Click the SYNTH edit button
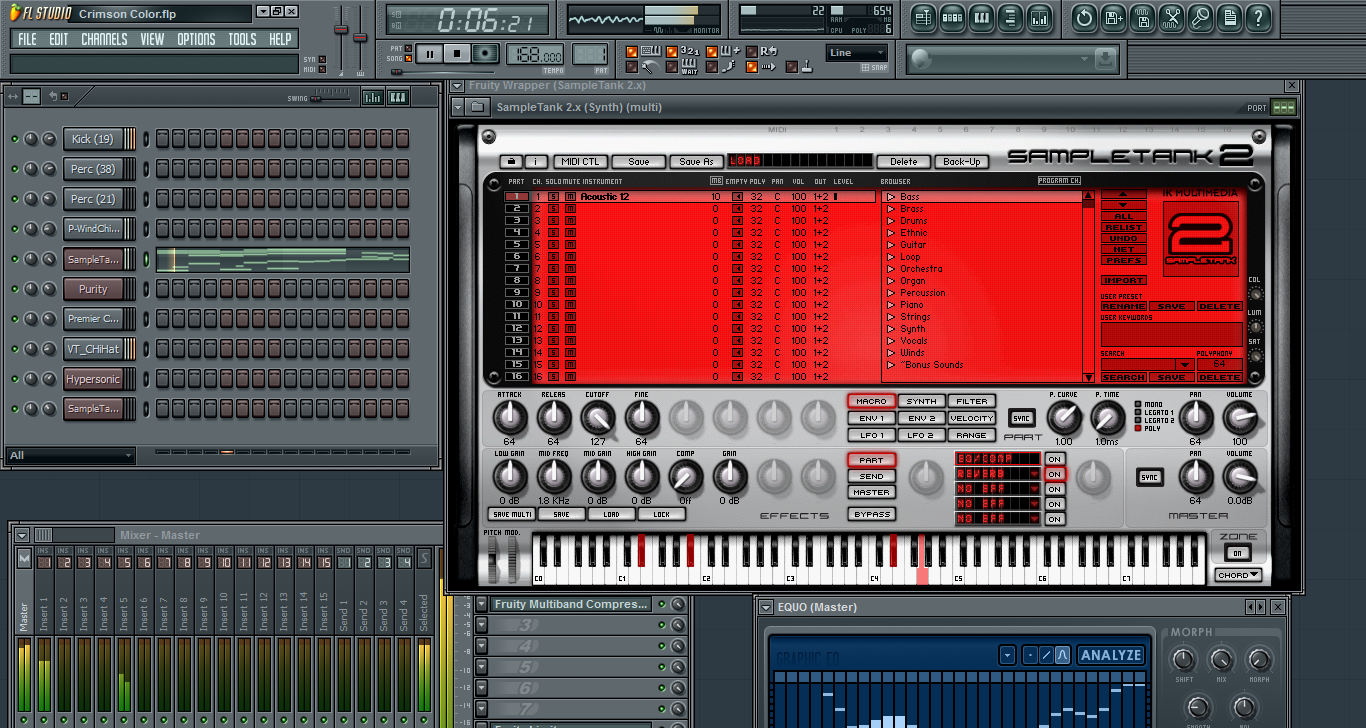Screen dimensions: 1366x728 pyautogui.click(x=921, y=401)
